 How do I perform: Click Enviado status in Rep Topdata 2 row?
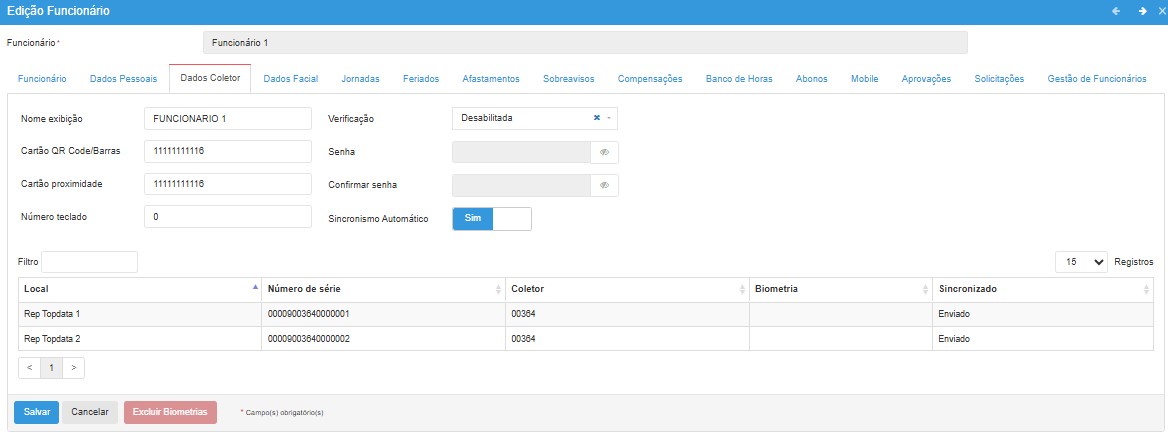(954, 338)
